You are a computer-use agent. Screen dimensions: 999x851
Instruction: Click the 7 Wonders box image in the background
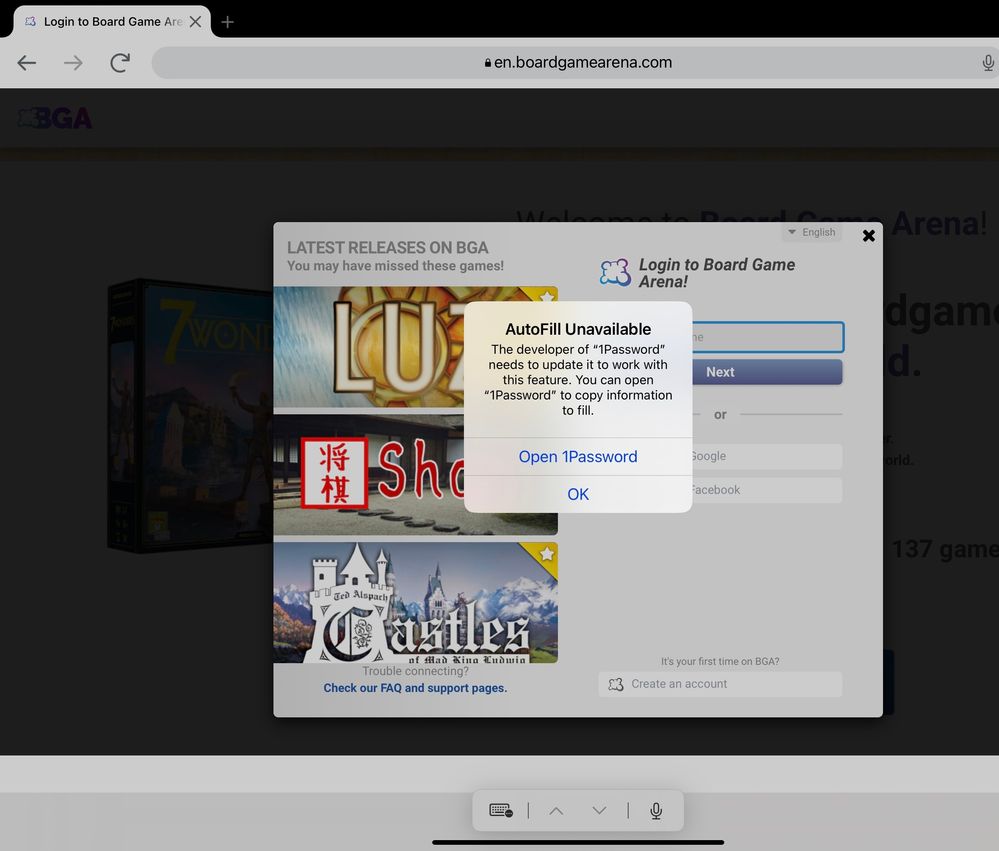coord(190,415)
